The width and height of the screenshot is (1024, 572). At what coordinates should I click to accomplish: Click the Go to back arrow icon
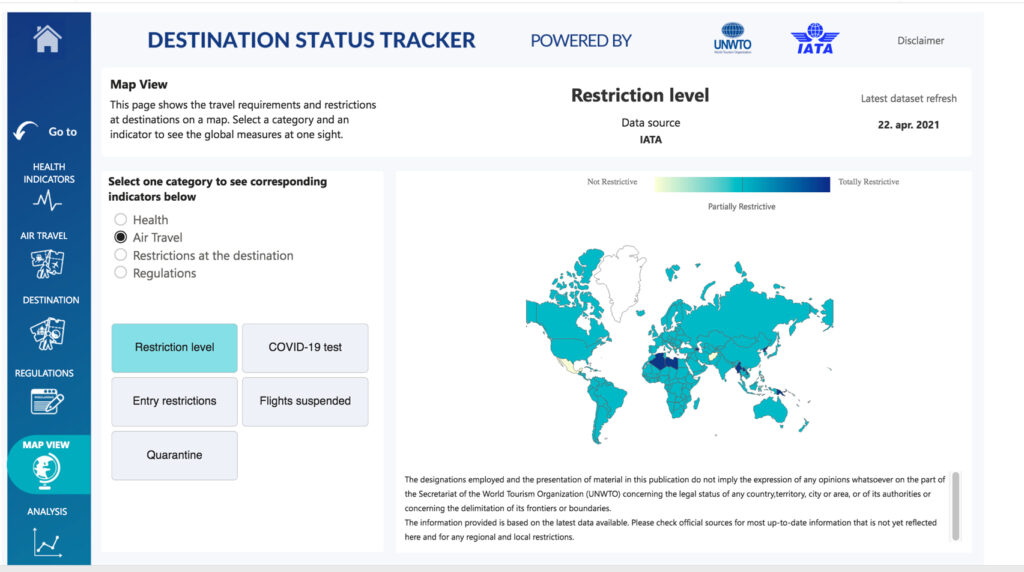[x=26, y=131]
